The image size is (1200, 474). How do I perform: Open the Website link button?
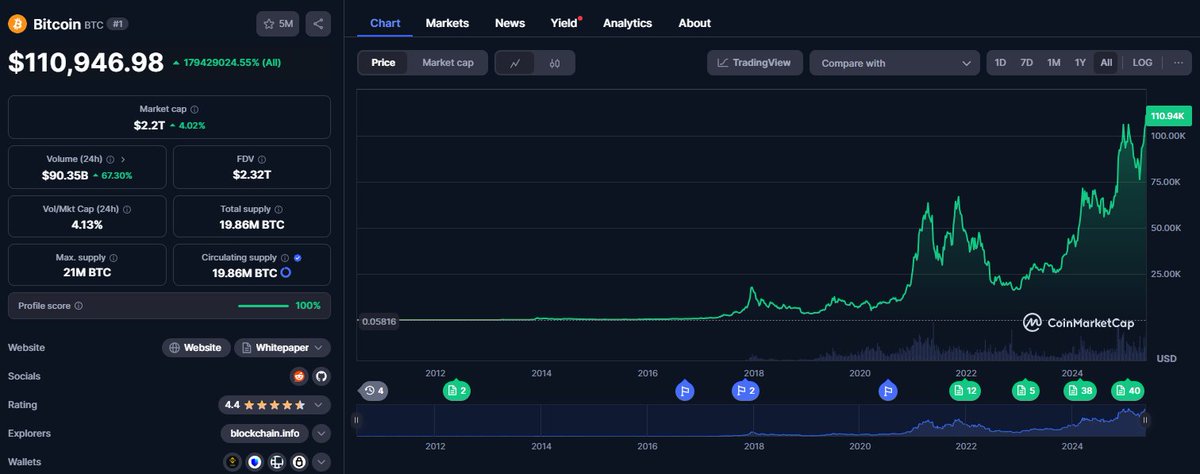[x=196, y=347]
